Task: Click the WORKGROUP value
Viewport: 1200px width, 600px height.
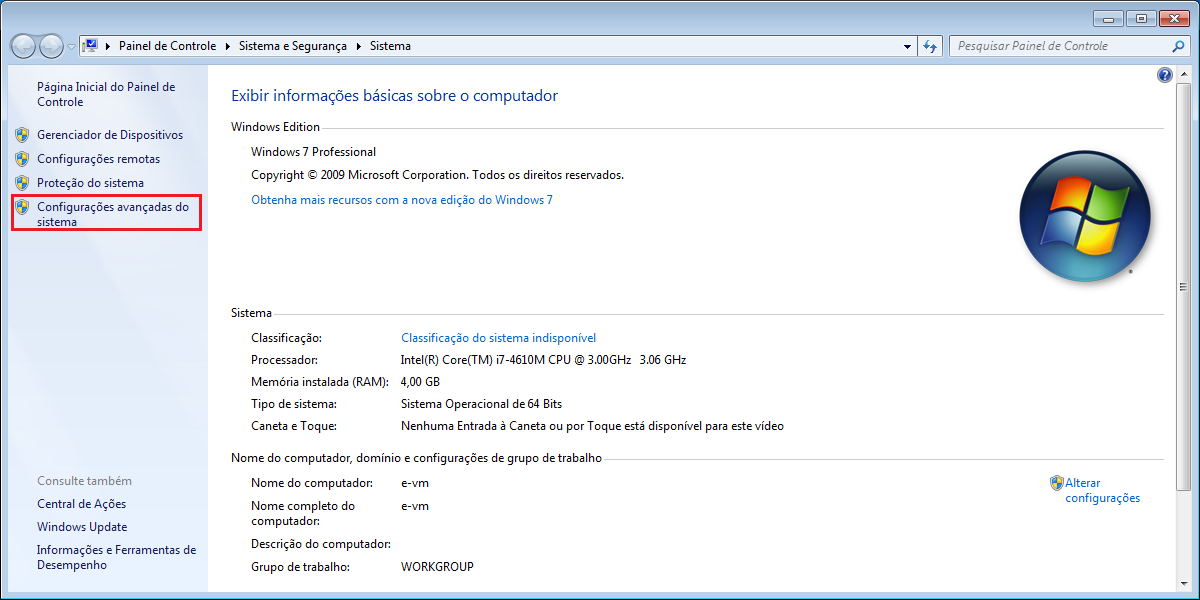Action: (x=437, y=567)
